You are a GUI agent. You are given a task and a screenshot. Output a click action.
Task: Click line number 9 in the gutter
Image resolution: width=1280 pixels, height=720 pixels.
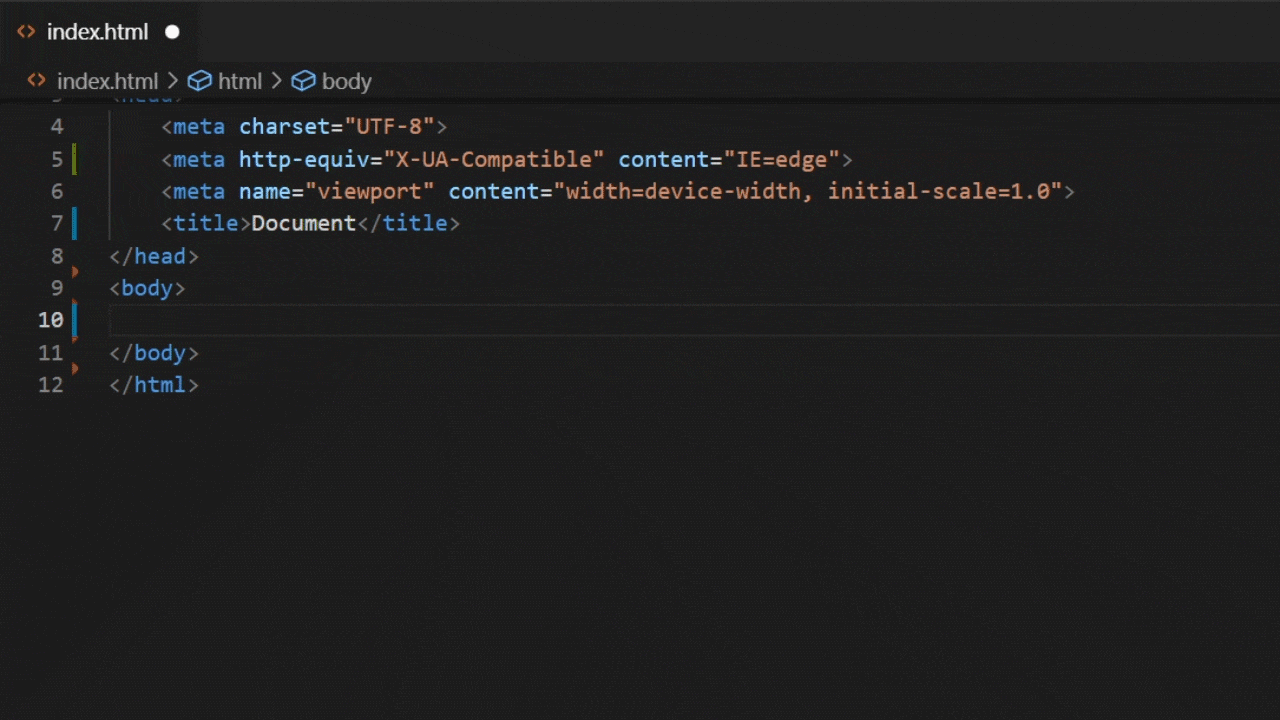51,288
